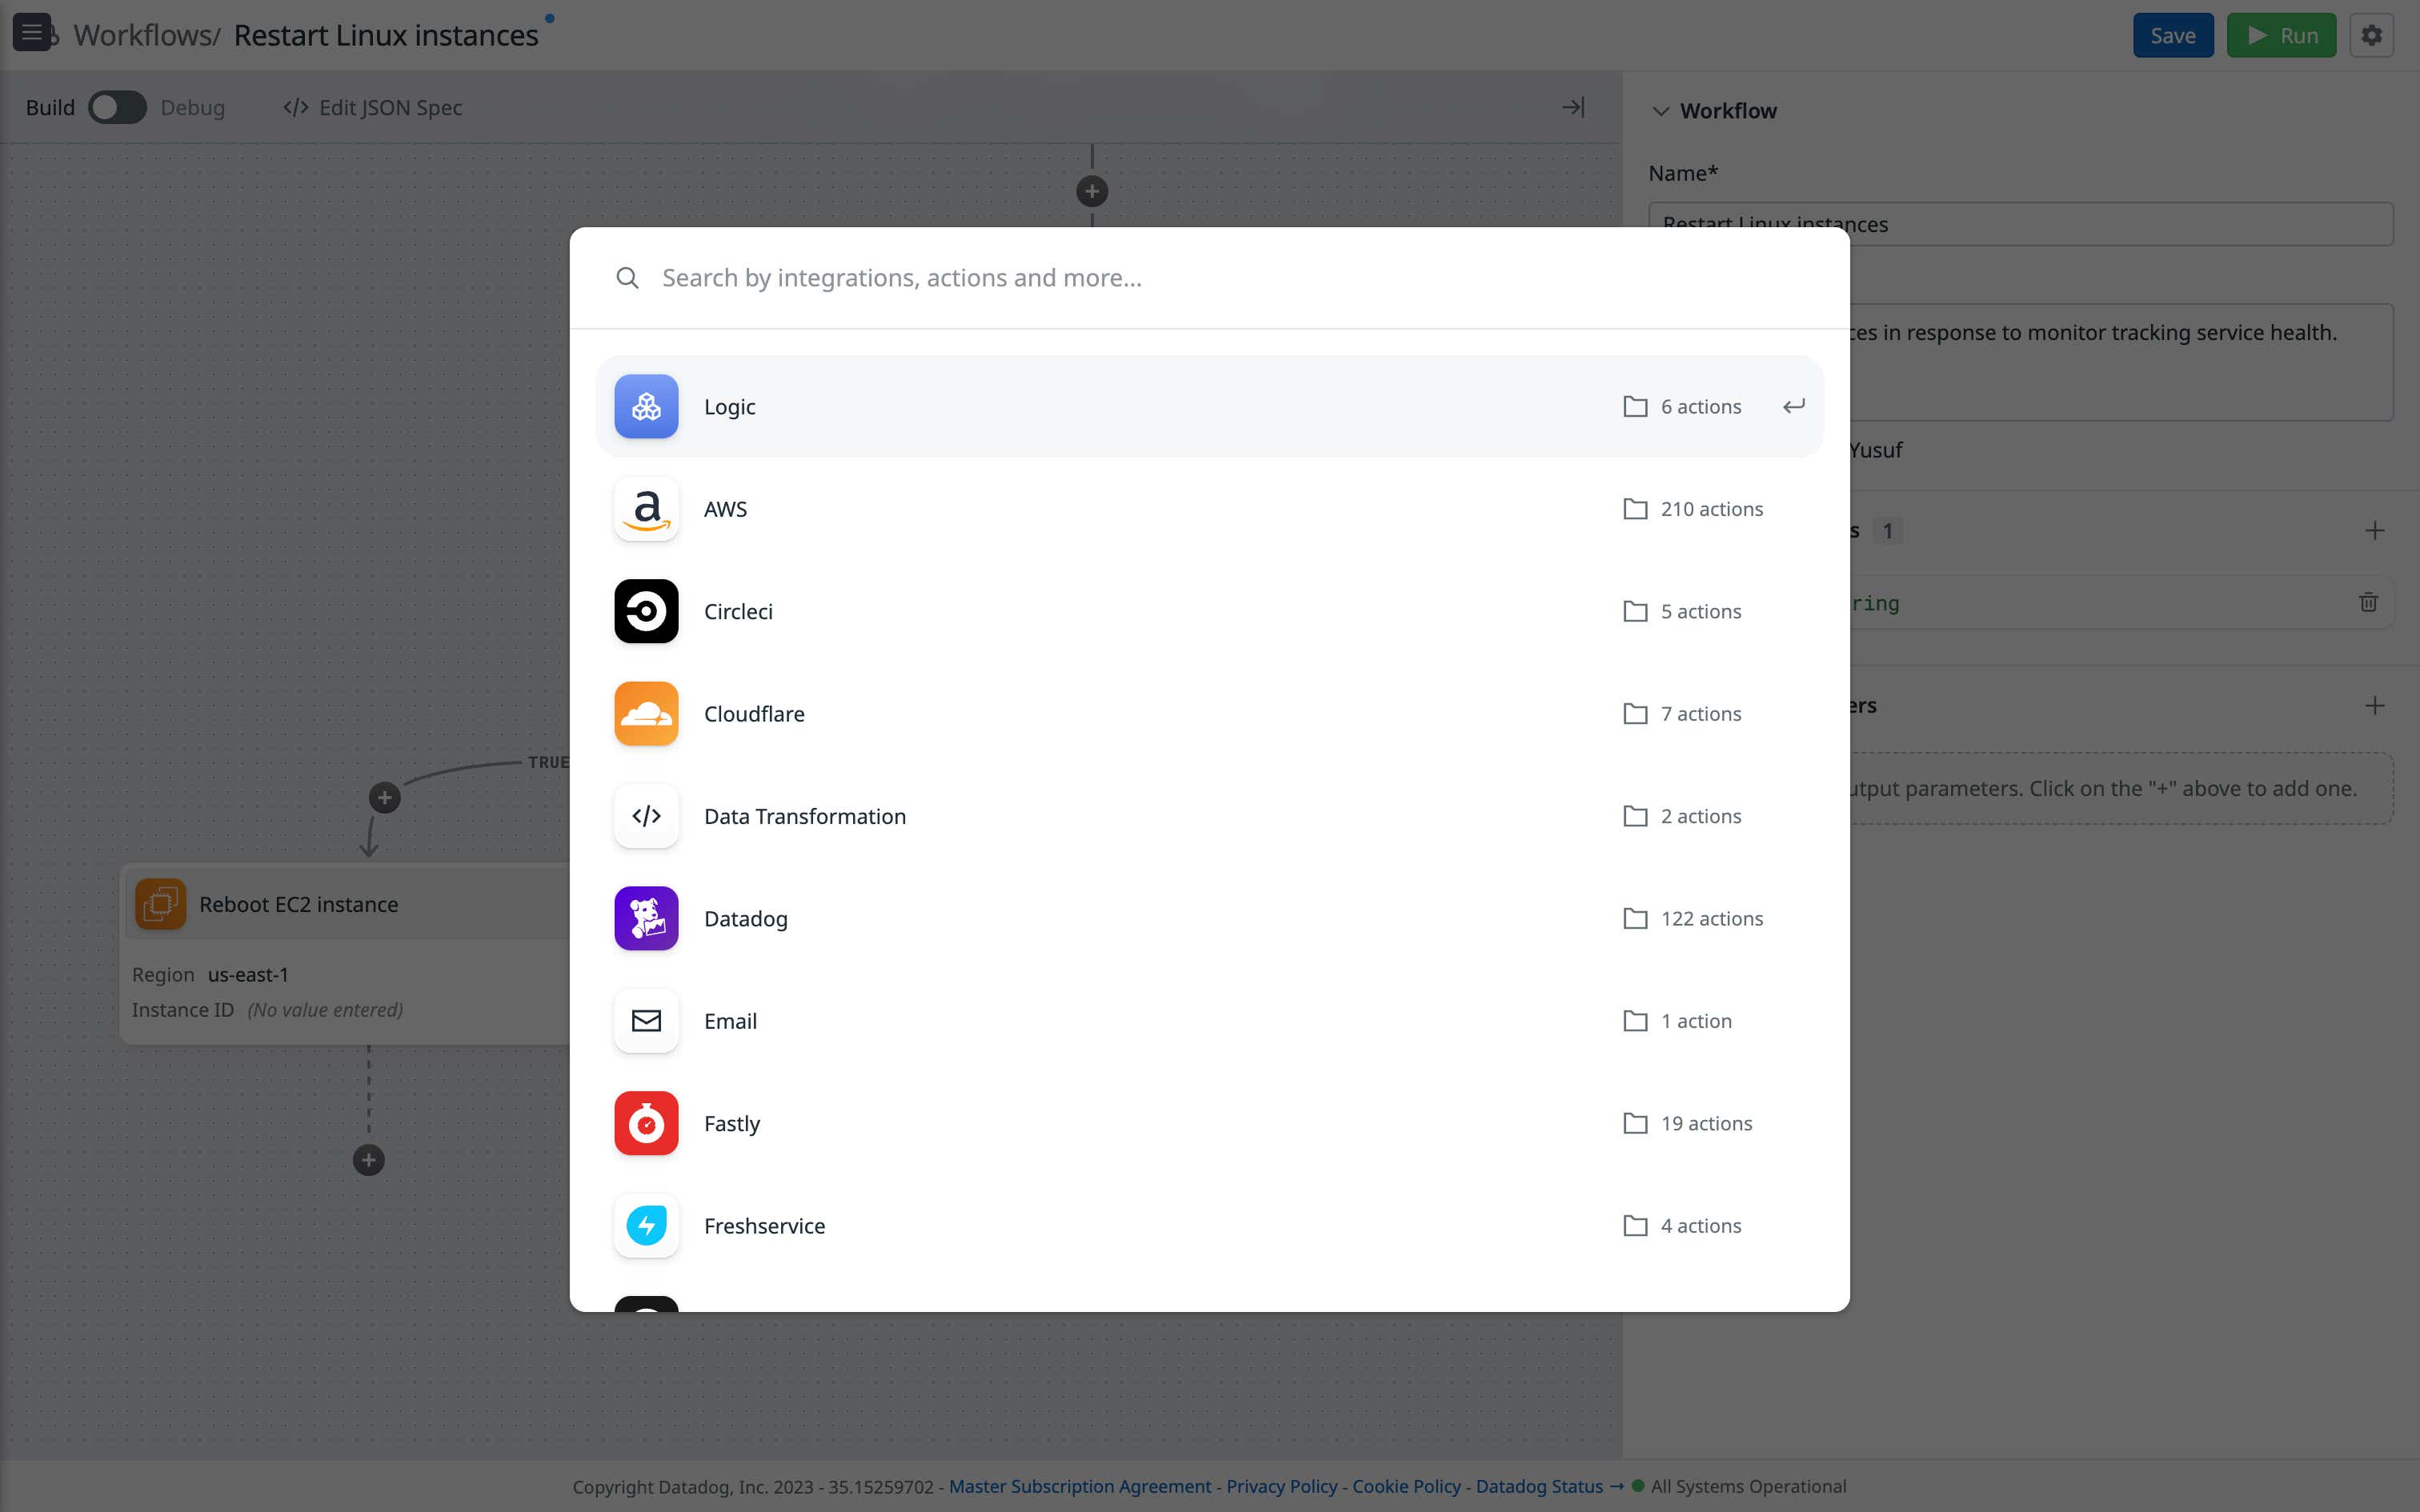Viewport: 2420px width, 1512px height.
Task: Open Privacy Policy link
Action: tap(1282, 1486)
